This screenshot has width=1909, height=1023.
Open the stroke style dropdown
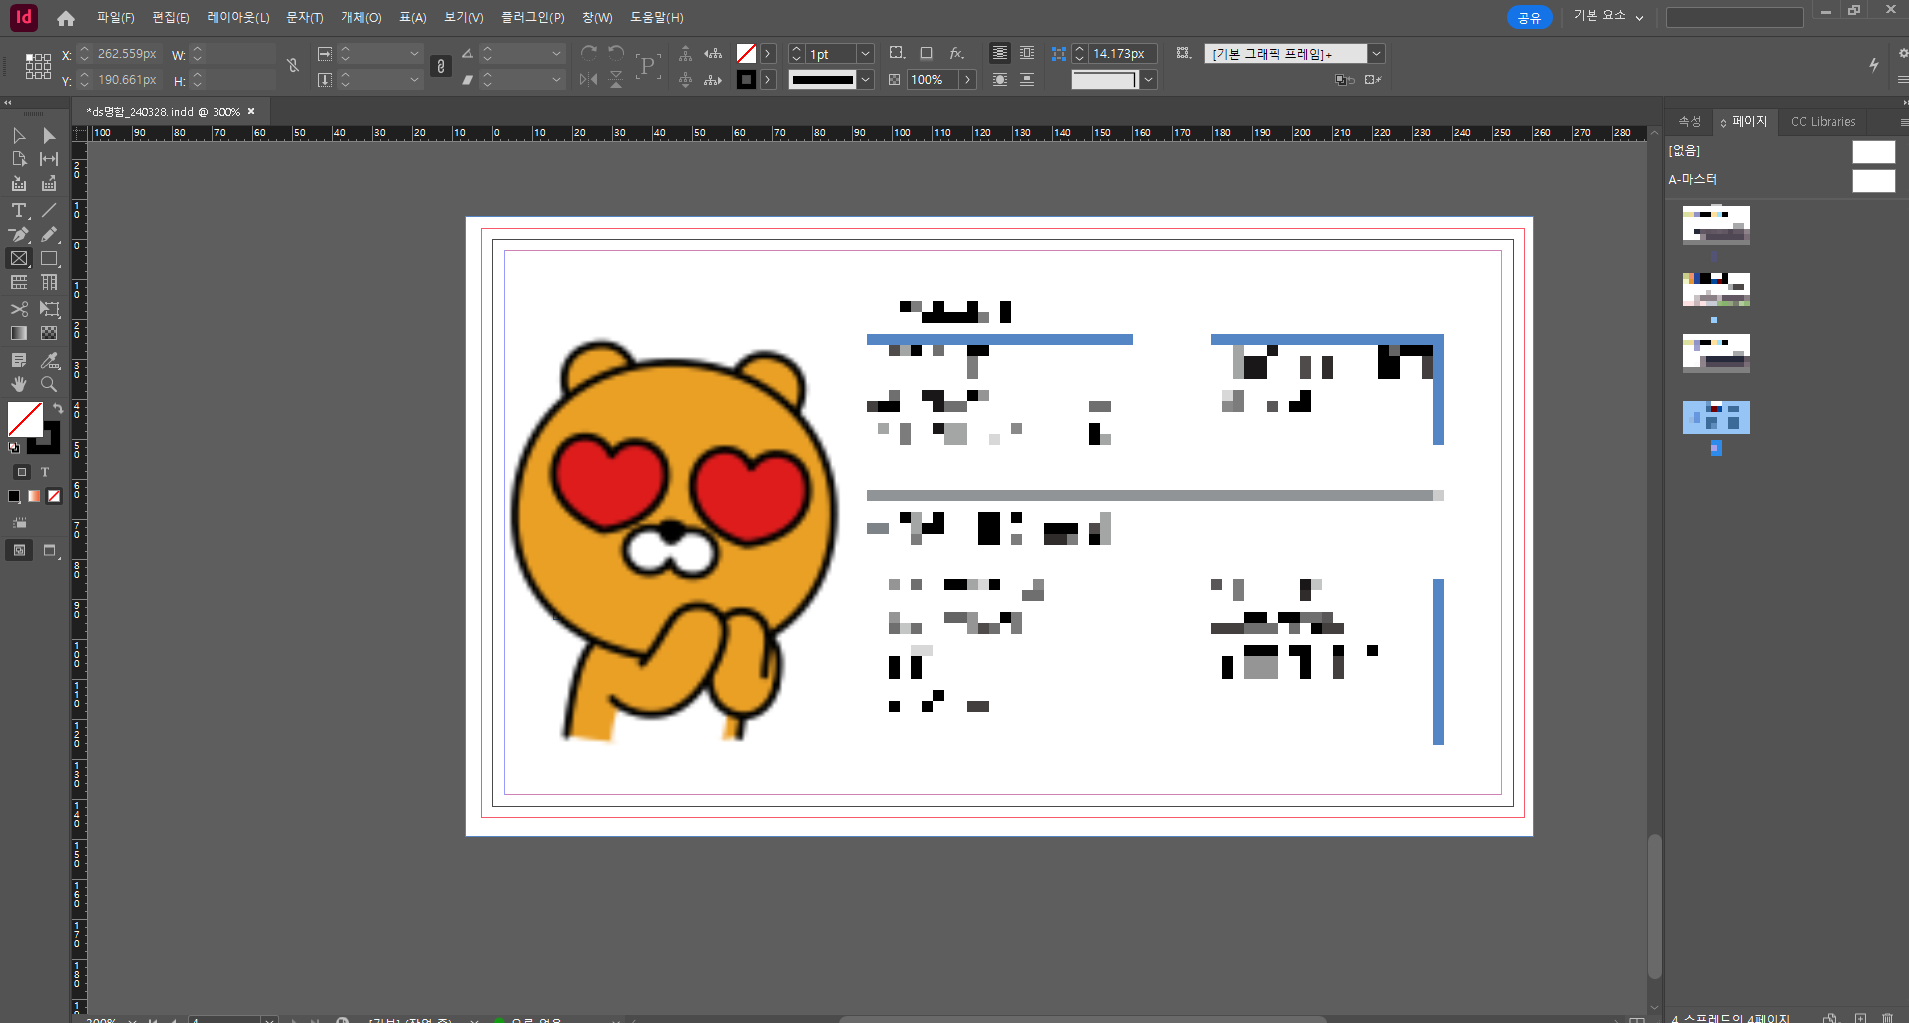pos(866,79)
